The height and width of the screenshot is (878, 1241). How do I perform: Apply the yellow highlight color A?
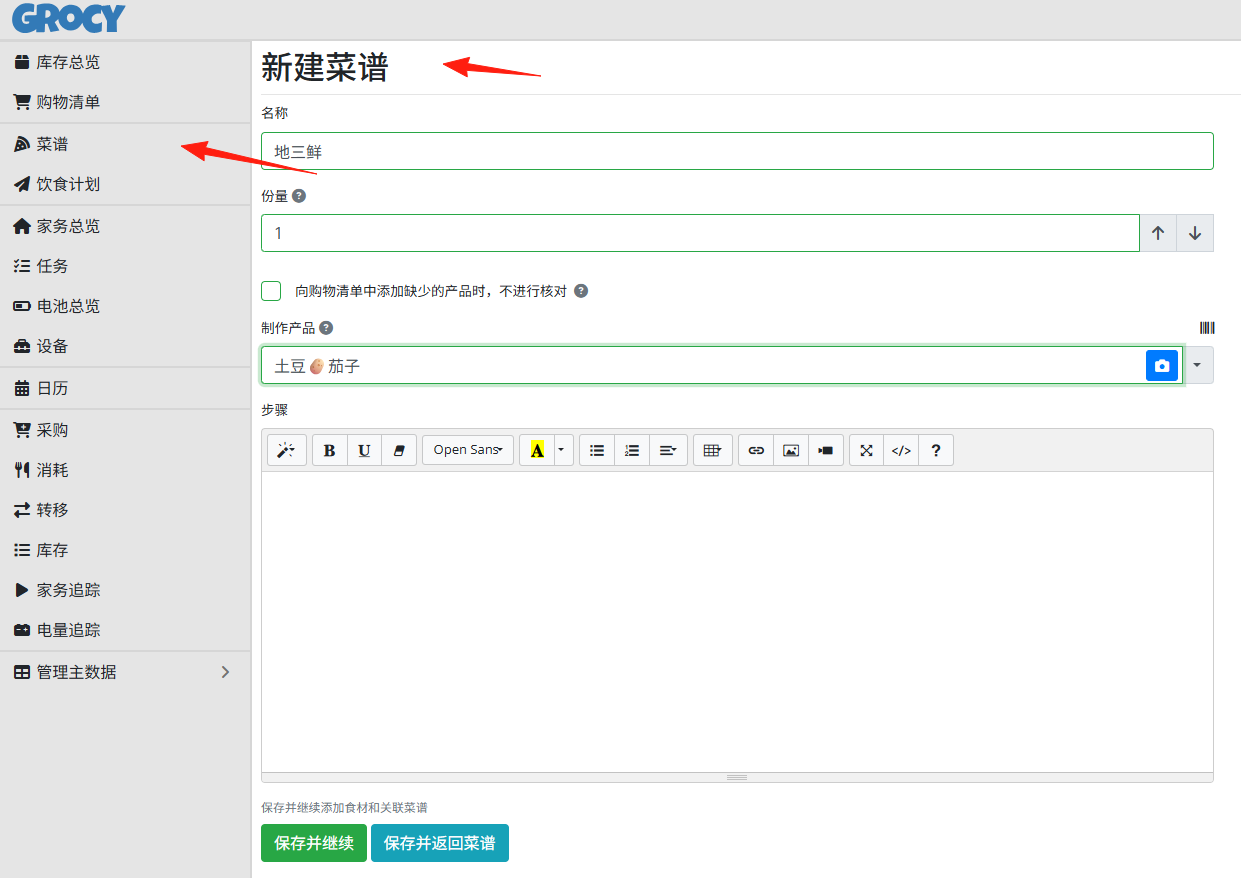(x=537, y=450)
